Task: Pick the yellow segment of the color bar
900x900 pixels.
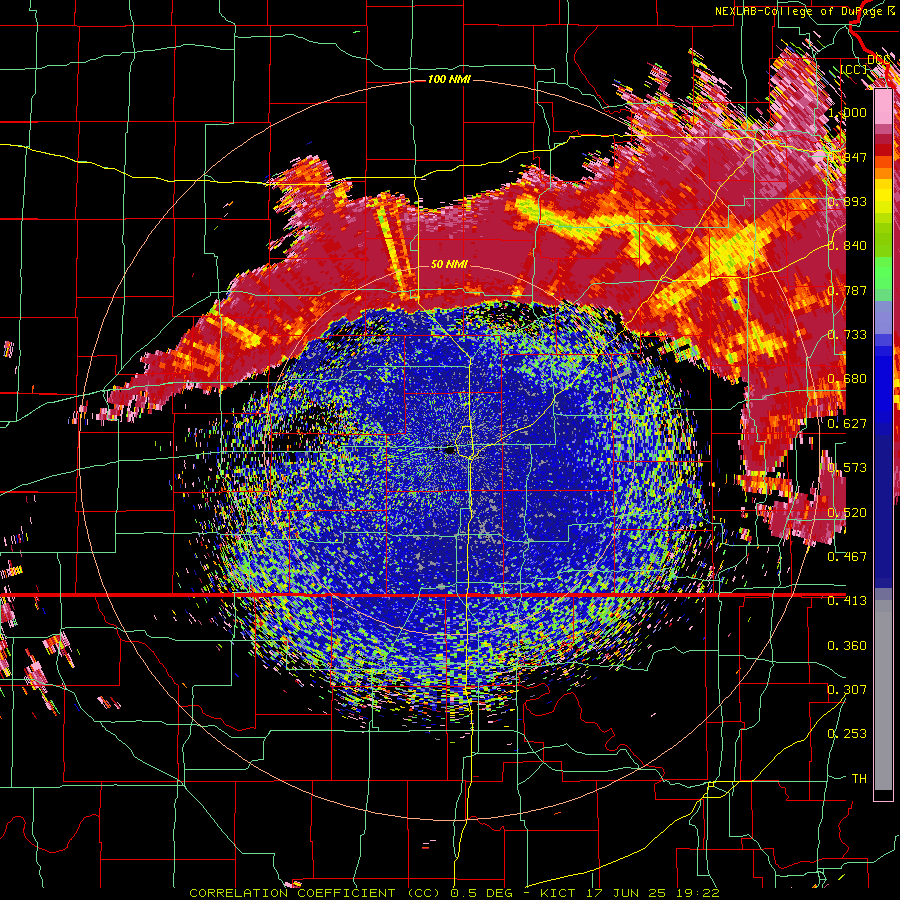Action: pos(883,195)
